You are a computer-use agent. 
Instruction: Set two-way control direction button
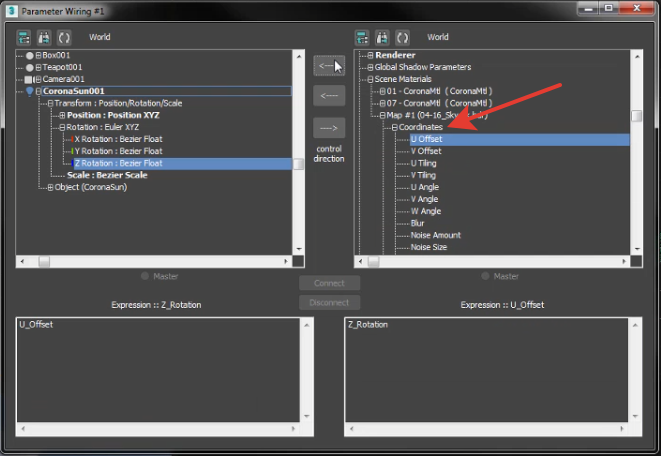click(329, 66)
